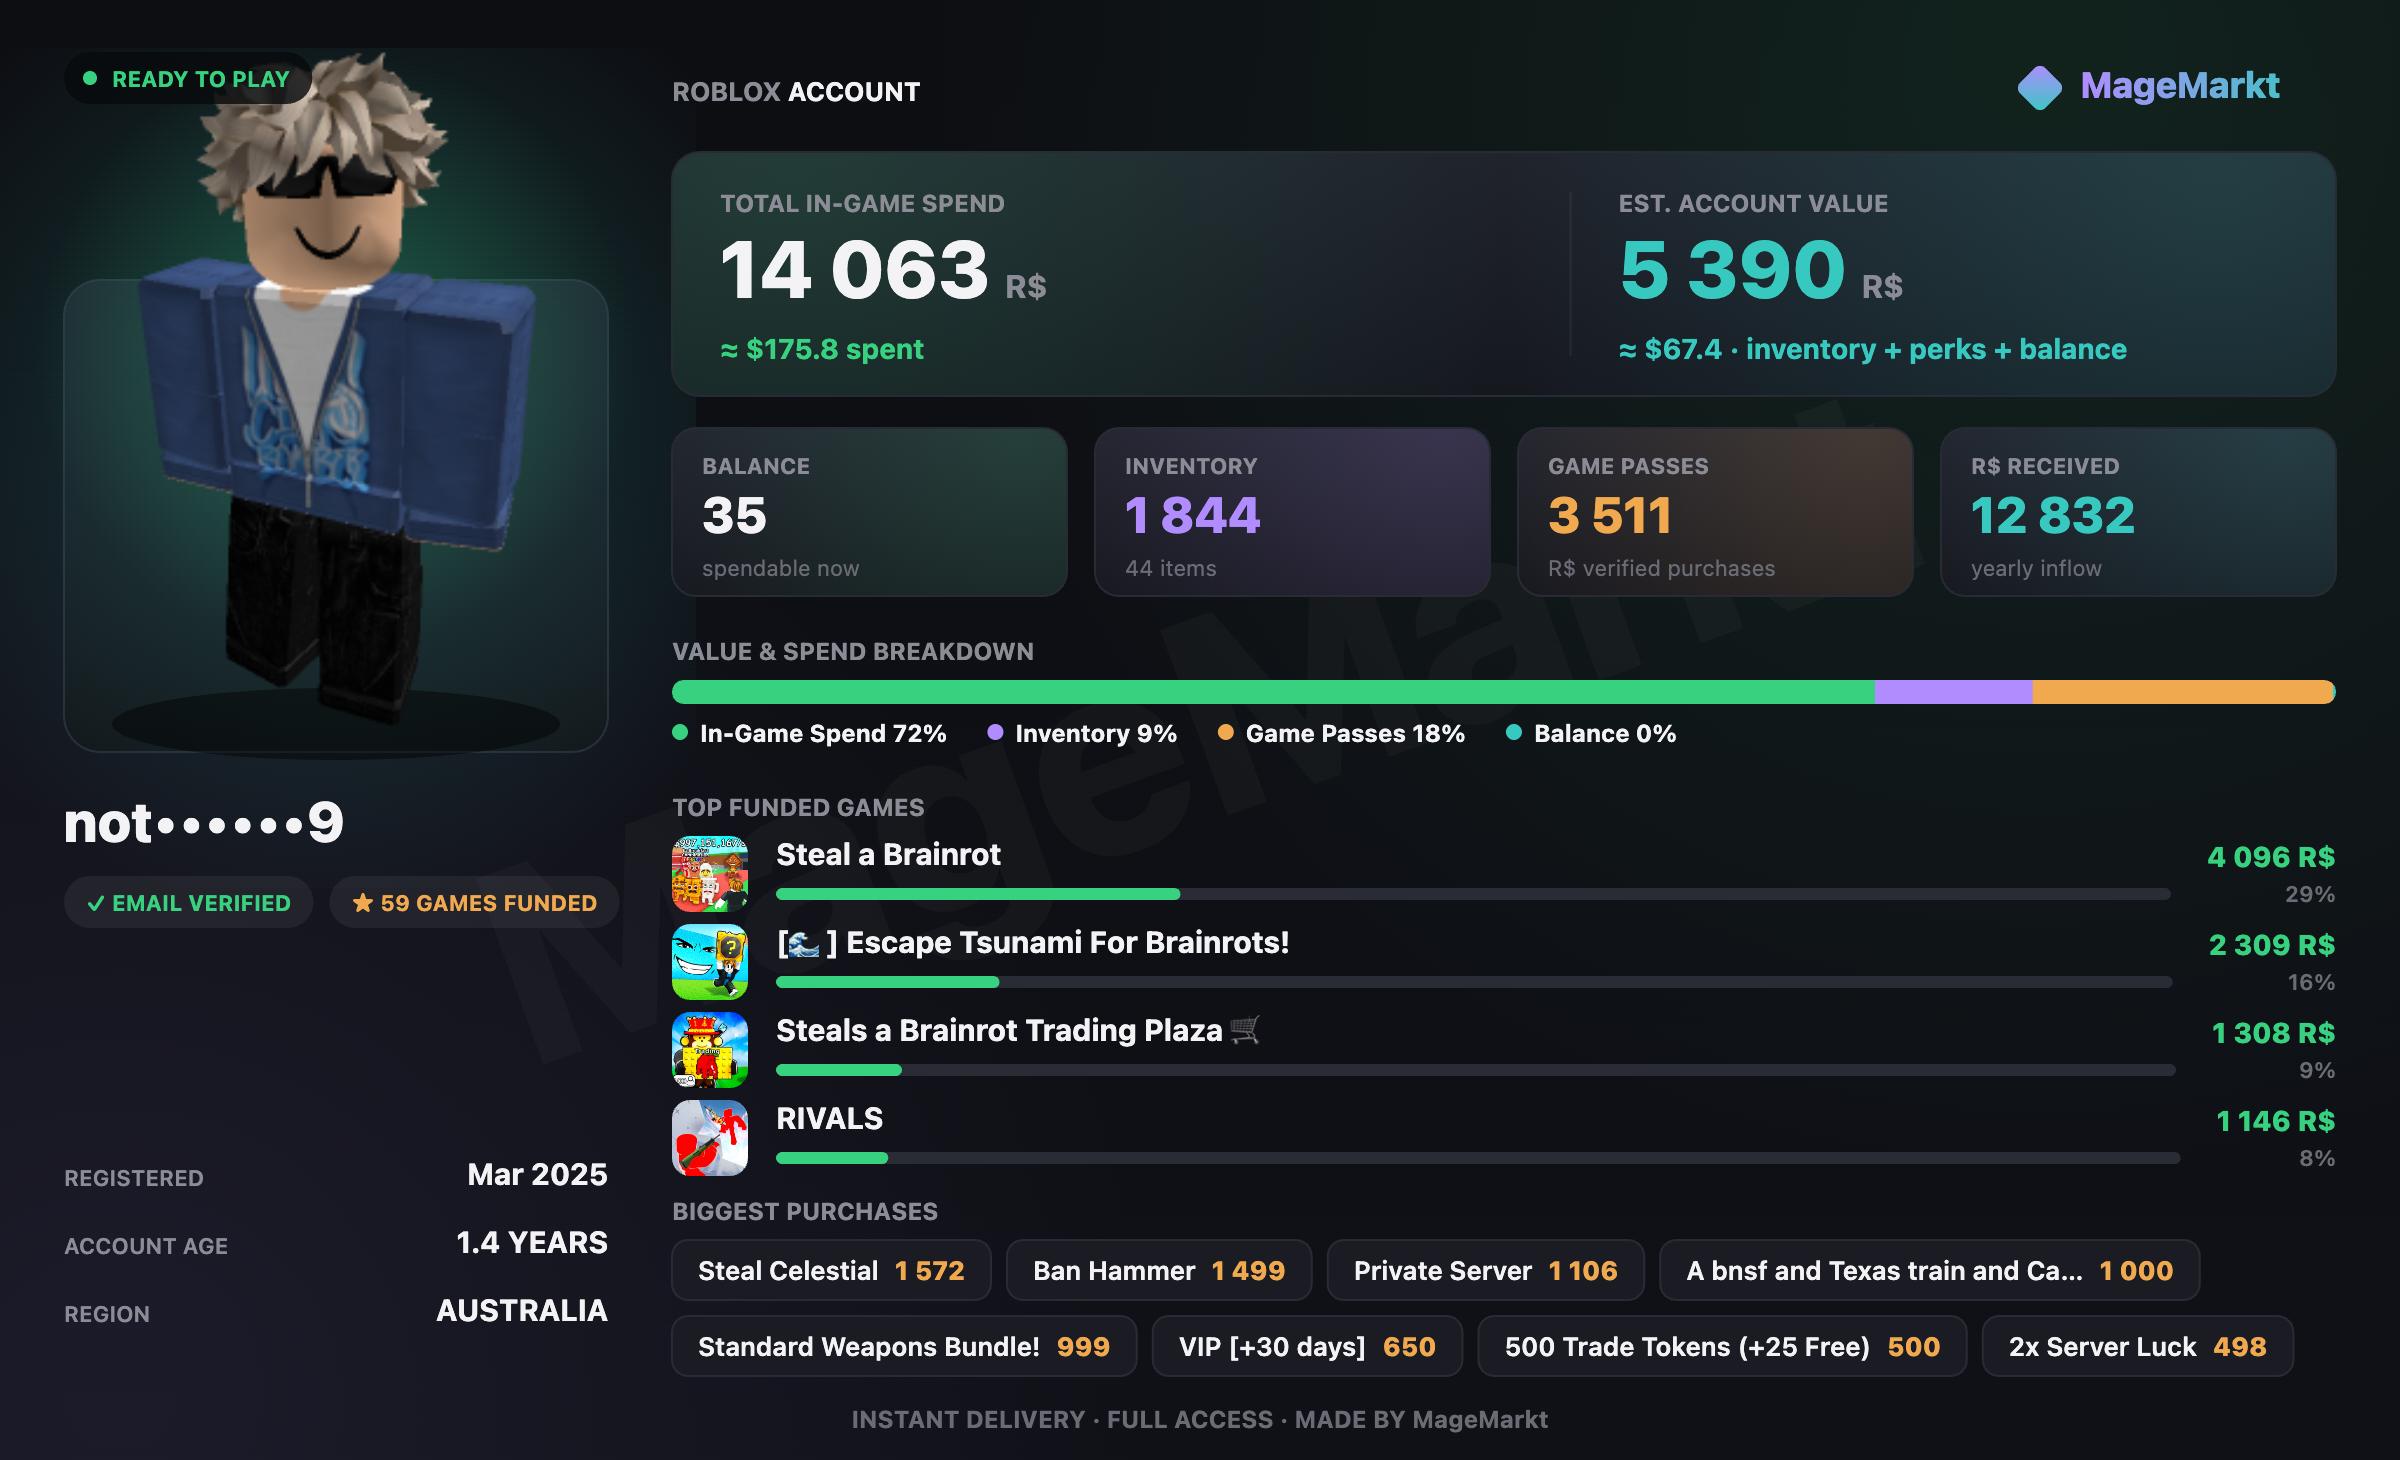Click the VALUE & SPEND BREAKDOWN heading

point(853,651)
